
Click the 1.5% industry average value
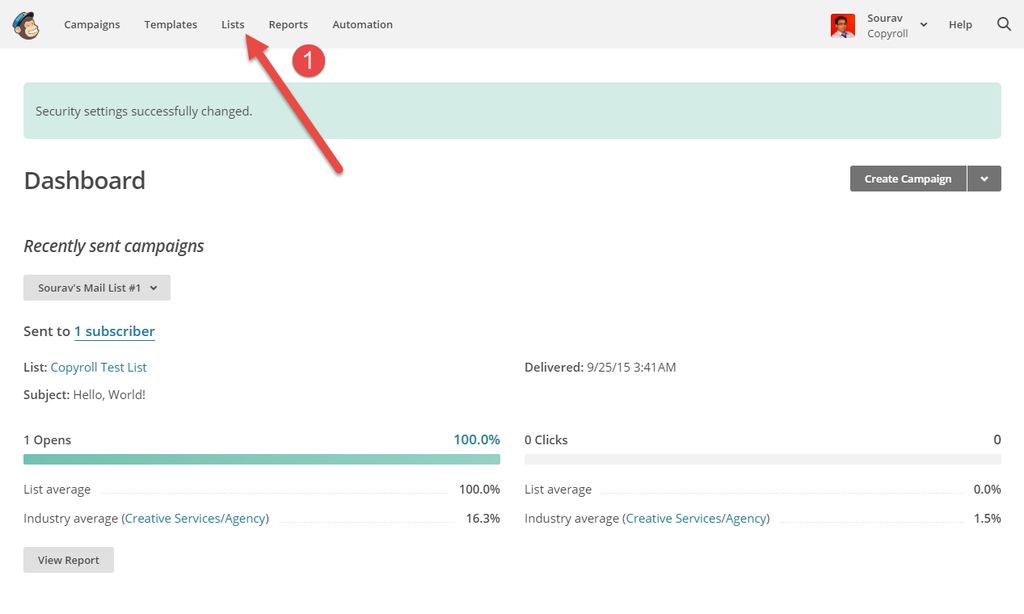click(x=987, y=518)
